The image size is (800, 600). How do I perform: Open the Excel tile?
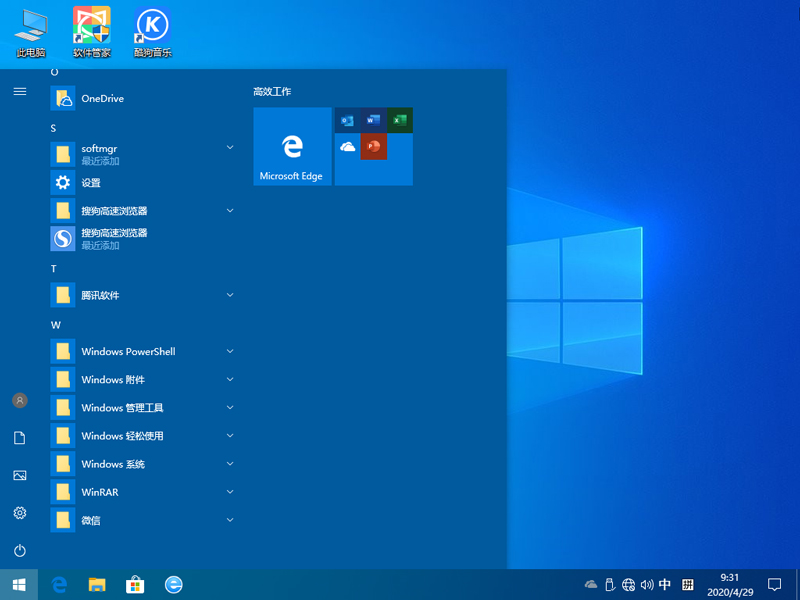(399, 120)
